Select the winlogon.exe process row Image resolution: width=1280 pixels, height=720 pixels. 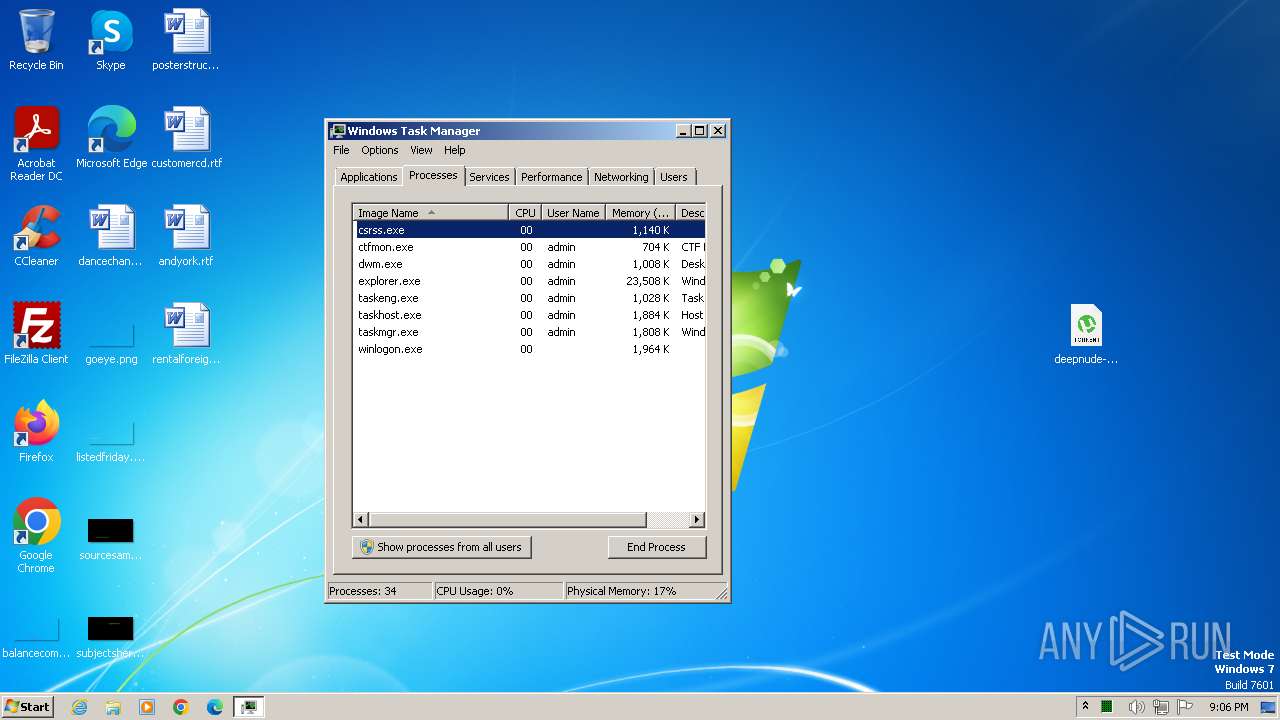(529, 349)
